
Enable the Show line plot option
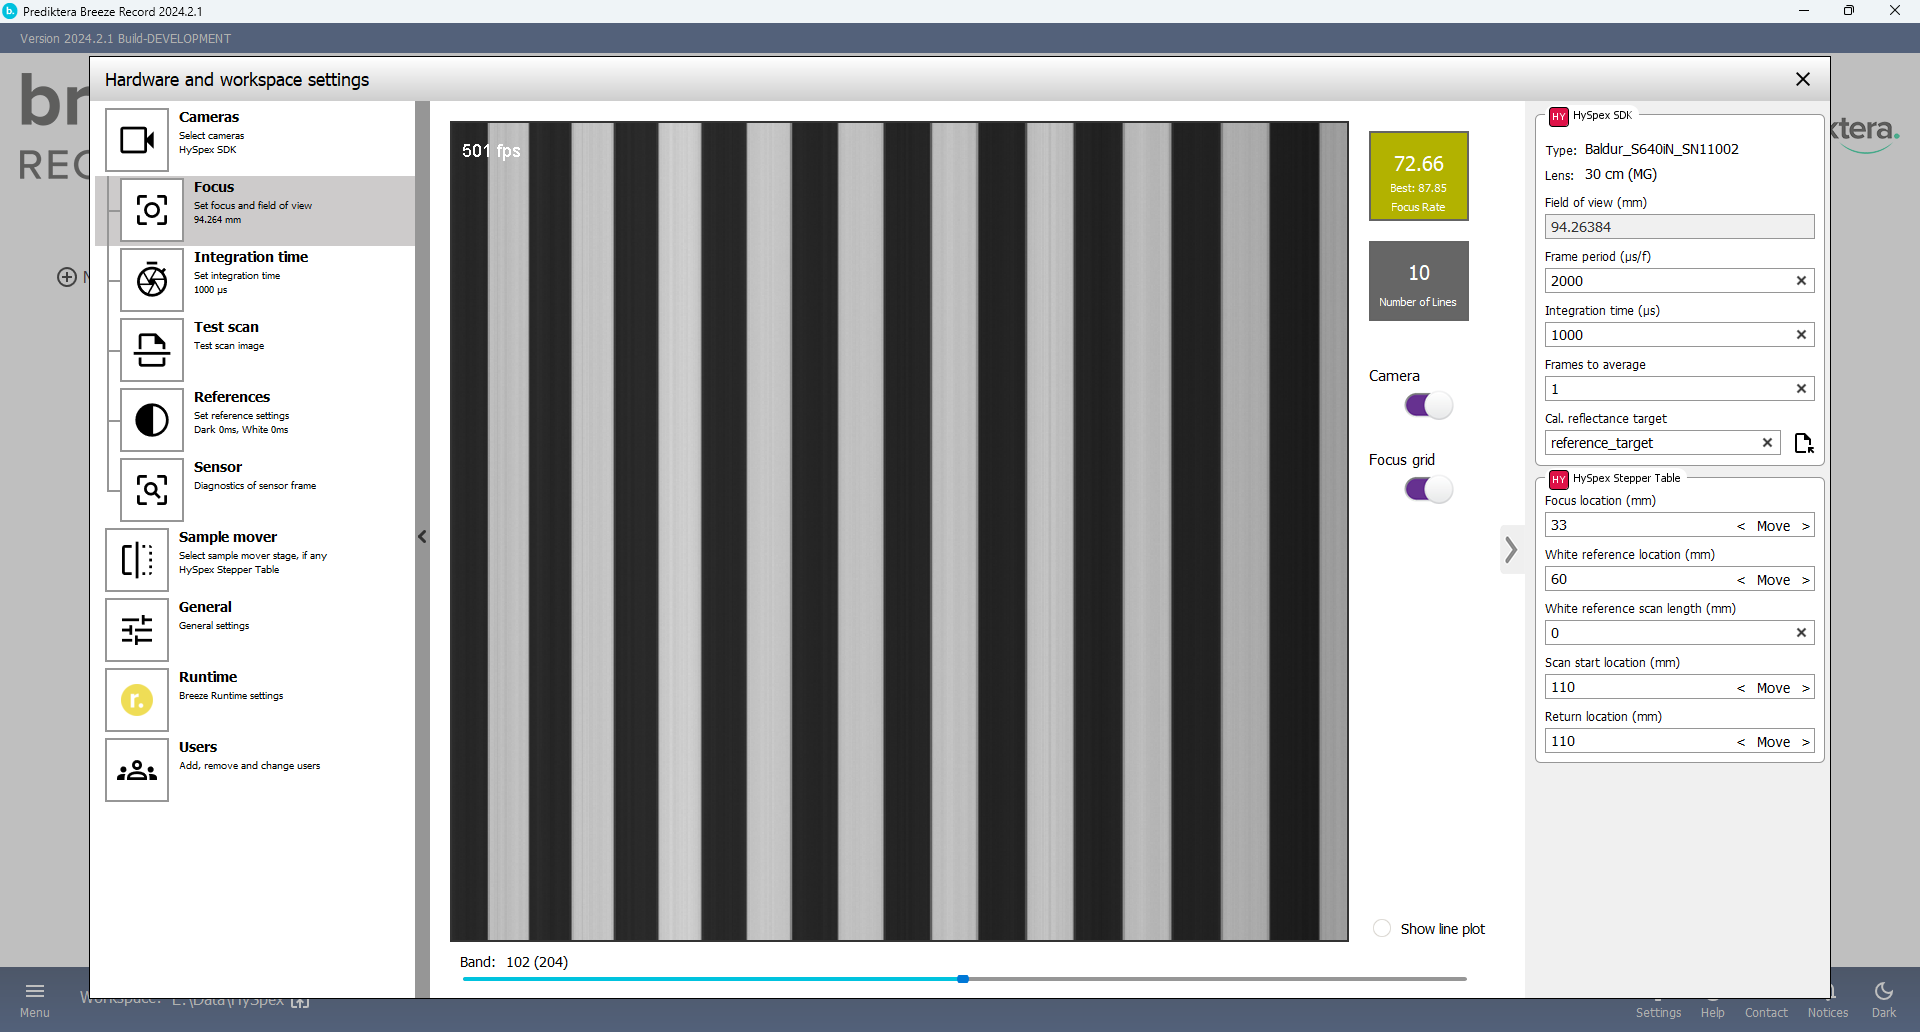click(1382, 928)
